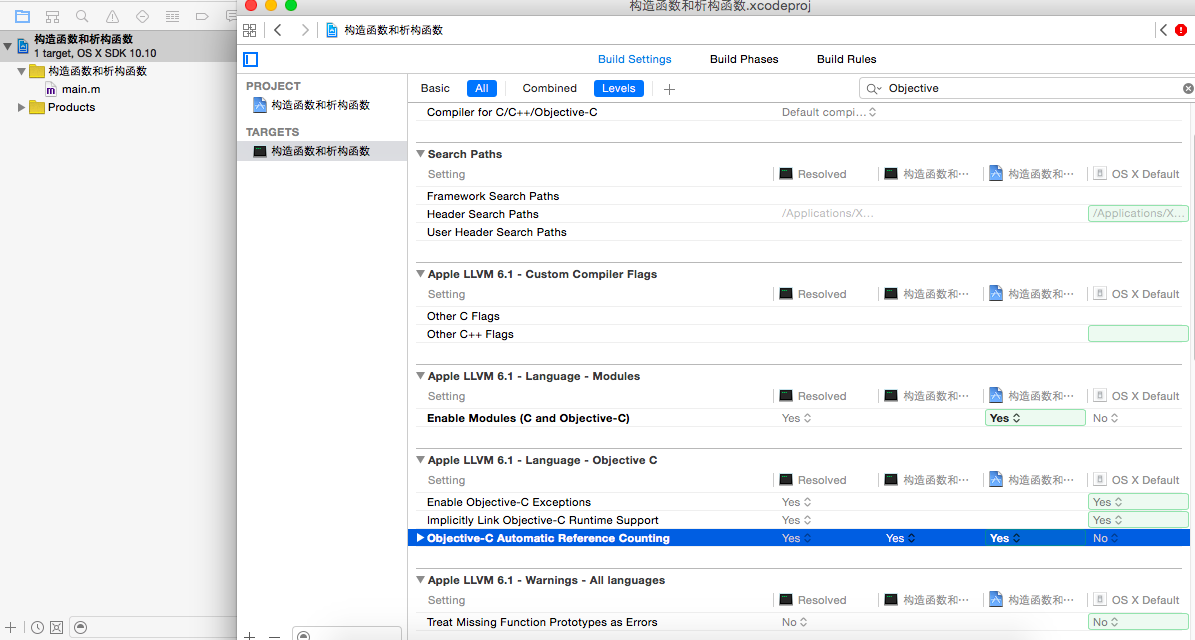Open the Find navigator magnifier icon
This screenshot has width=1195, height=640.
(x=82, y=16)
